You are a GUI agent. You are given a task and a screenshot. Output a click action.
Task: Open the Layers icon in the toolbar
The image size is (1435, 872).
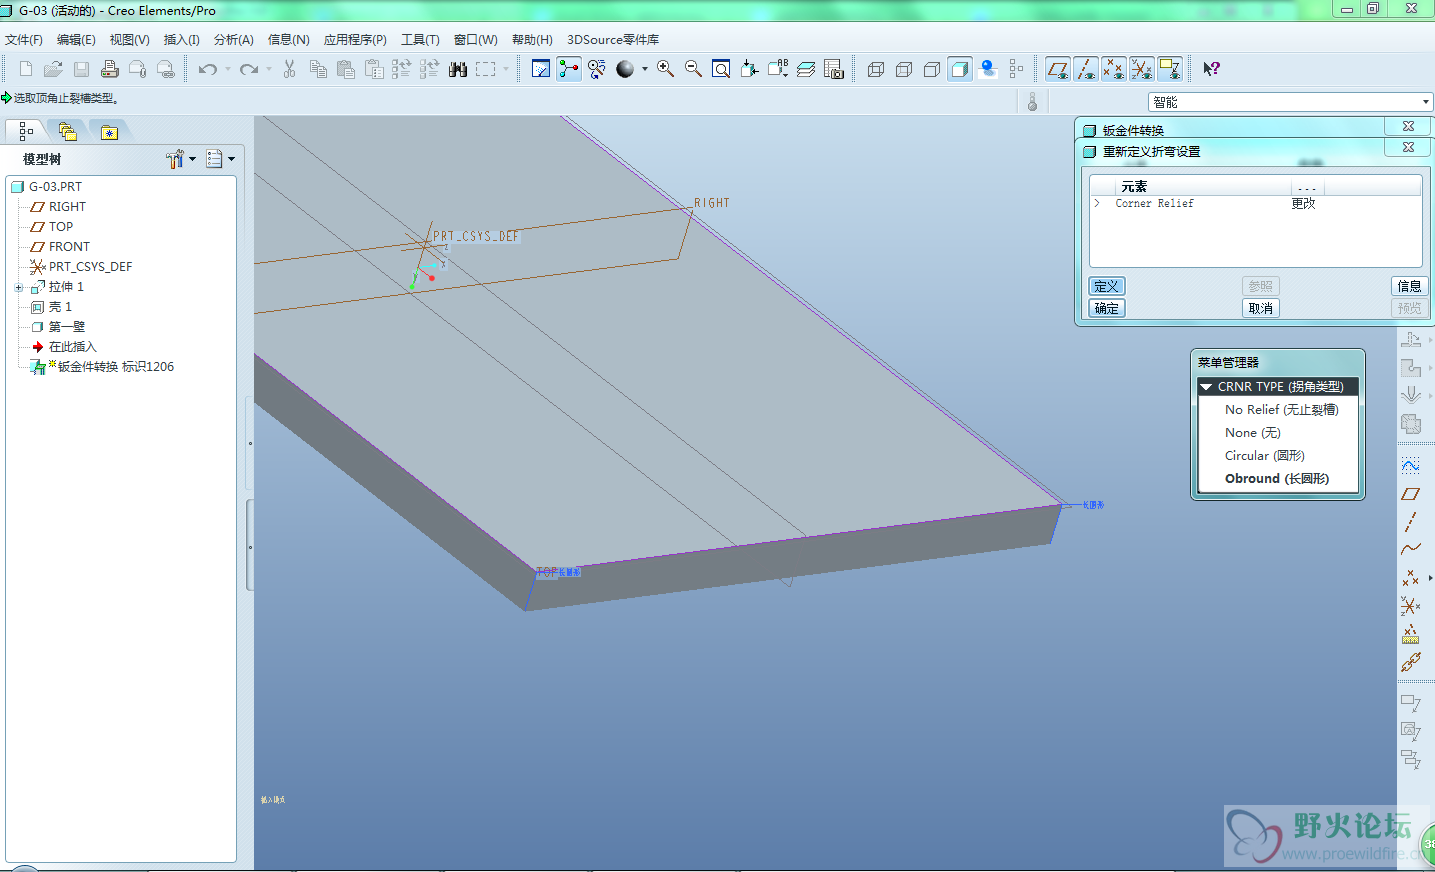806,69
